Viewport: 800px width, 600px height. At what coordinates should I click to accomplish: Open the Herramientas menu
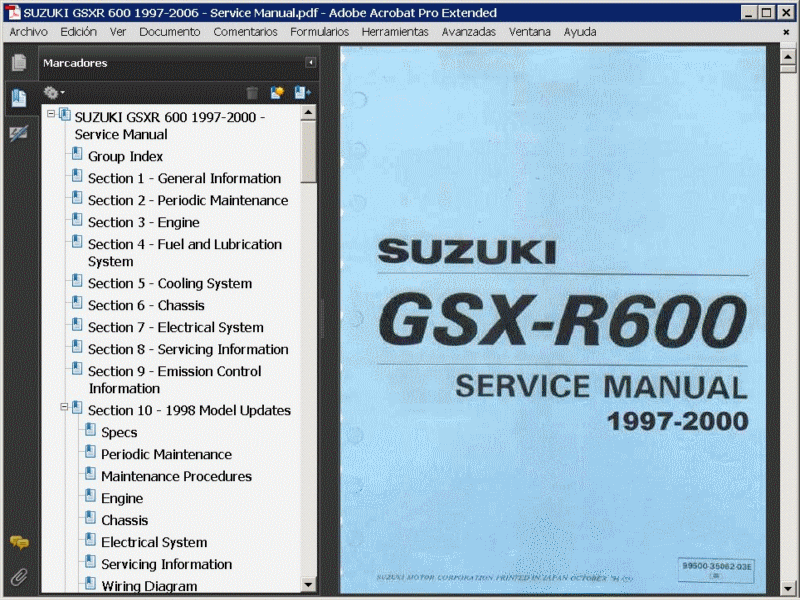(395, 32)
